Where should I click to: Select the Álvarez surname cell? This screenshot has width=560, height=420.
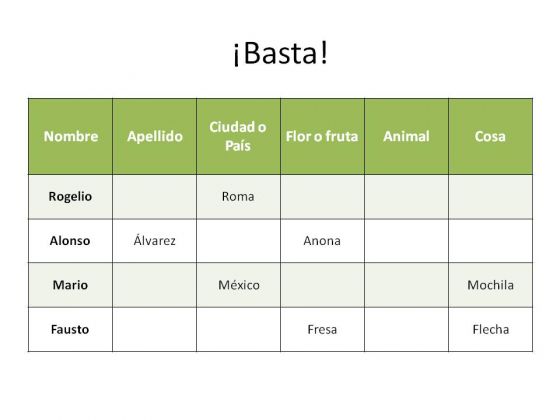pyautogui.click(x=154, y=241)
